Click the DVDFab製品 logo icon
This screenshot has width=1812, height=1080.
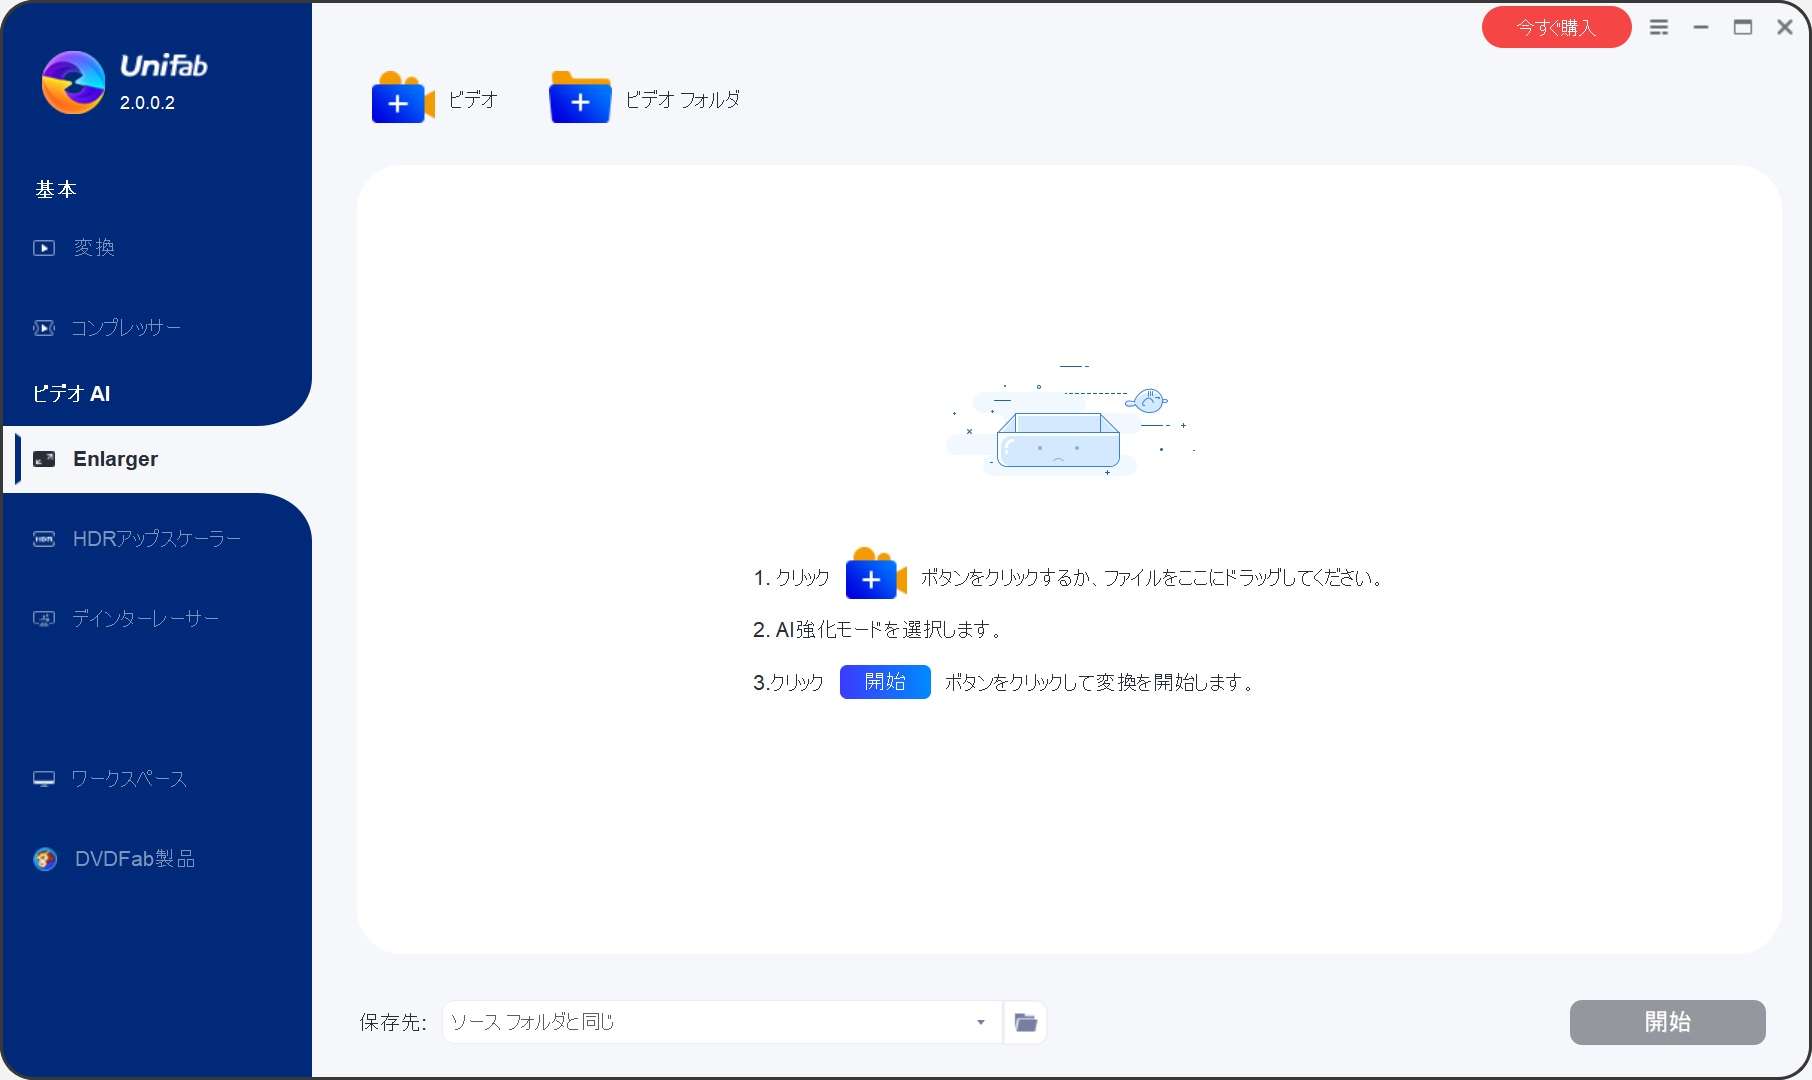[x=45, y=859]
